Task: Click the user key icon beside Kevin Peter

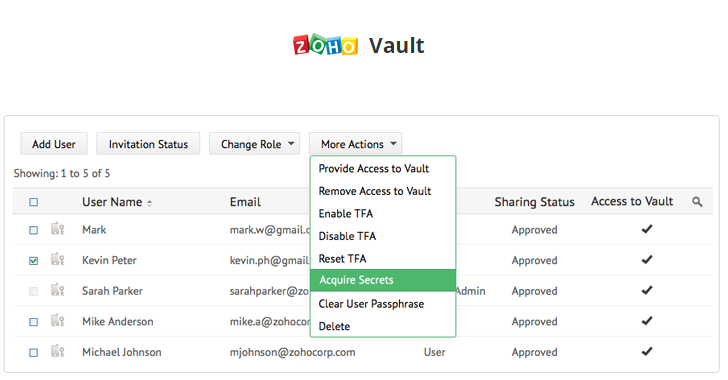Action: (58, 260)
